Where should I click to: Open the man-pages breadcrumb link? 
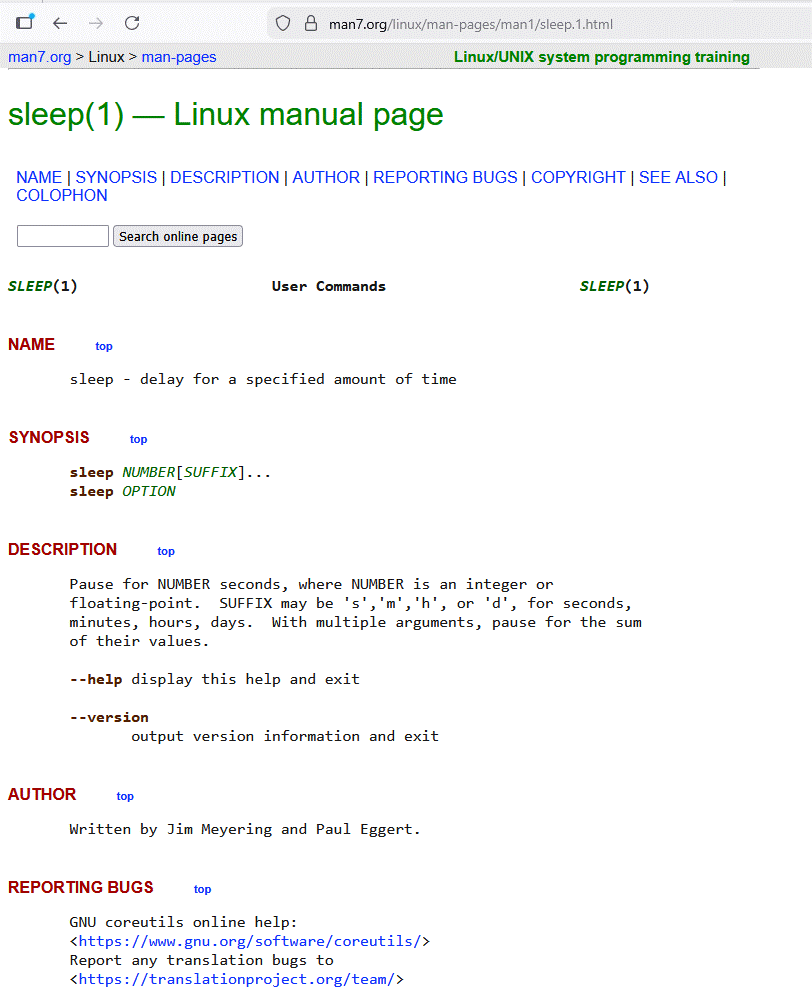click(179, 57)
